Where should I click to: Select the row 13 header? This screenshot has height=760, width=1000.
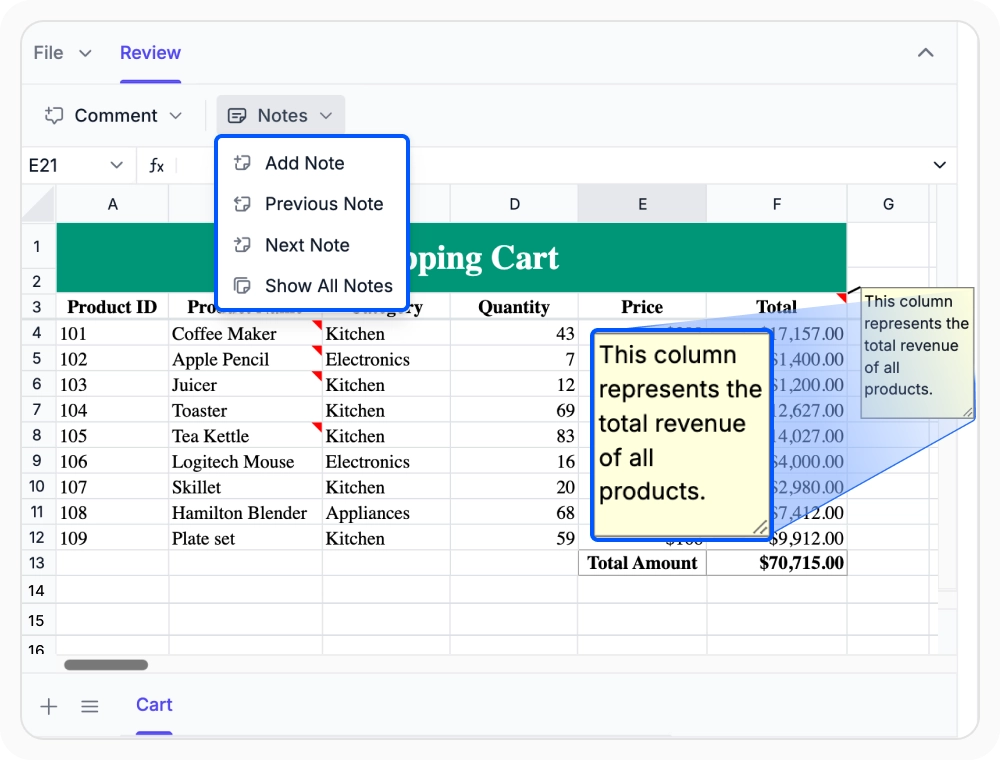pos(37,563)
